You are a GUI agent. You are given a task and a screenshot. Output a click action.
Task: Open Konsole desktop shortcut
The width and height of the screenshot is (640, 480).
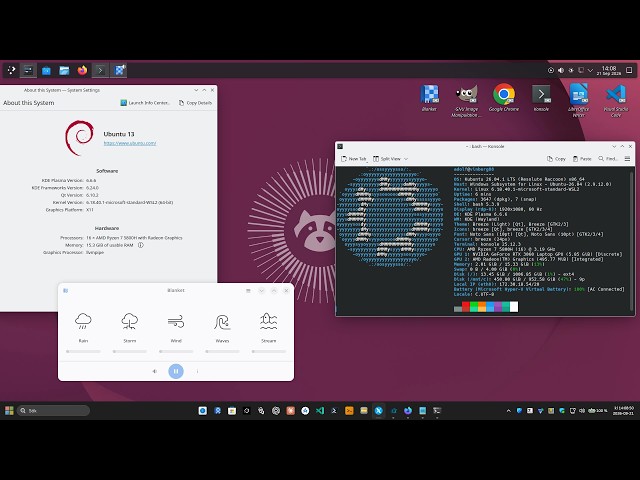(541, 98)
